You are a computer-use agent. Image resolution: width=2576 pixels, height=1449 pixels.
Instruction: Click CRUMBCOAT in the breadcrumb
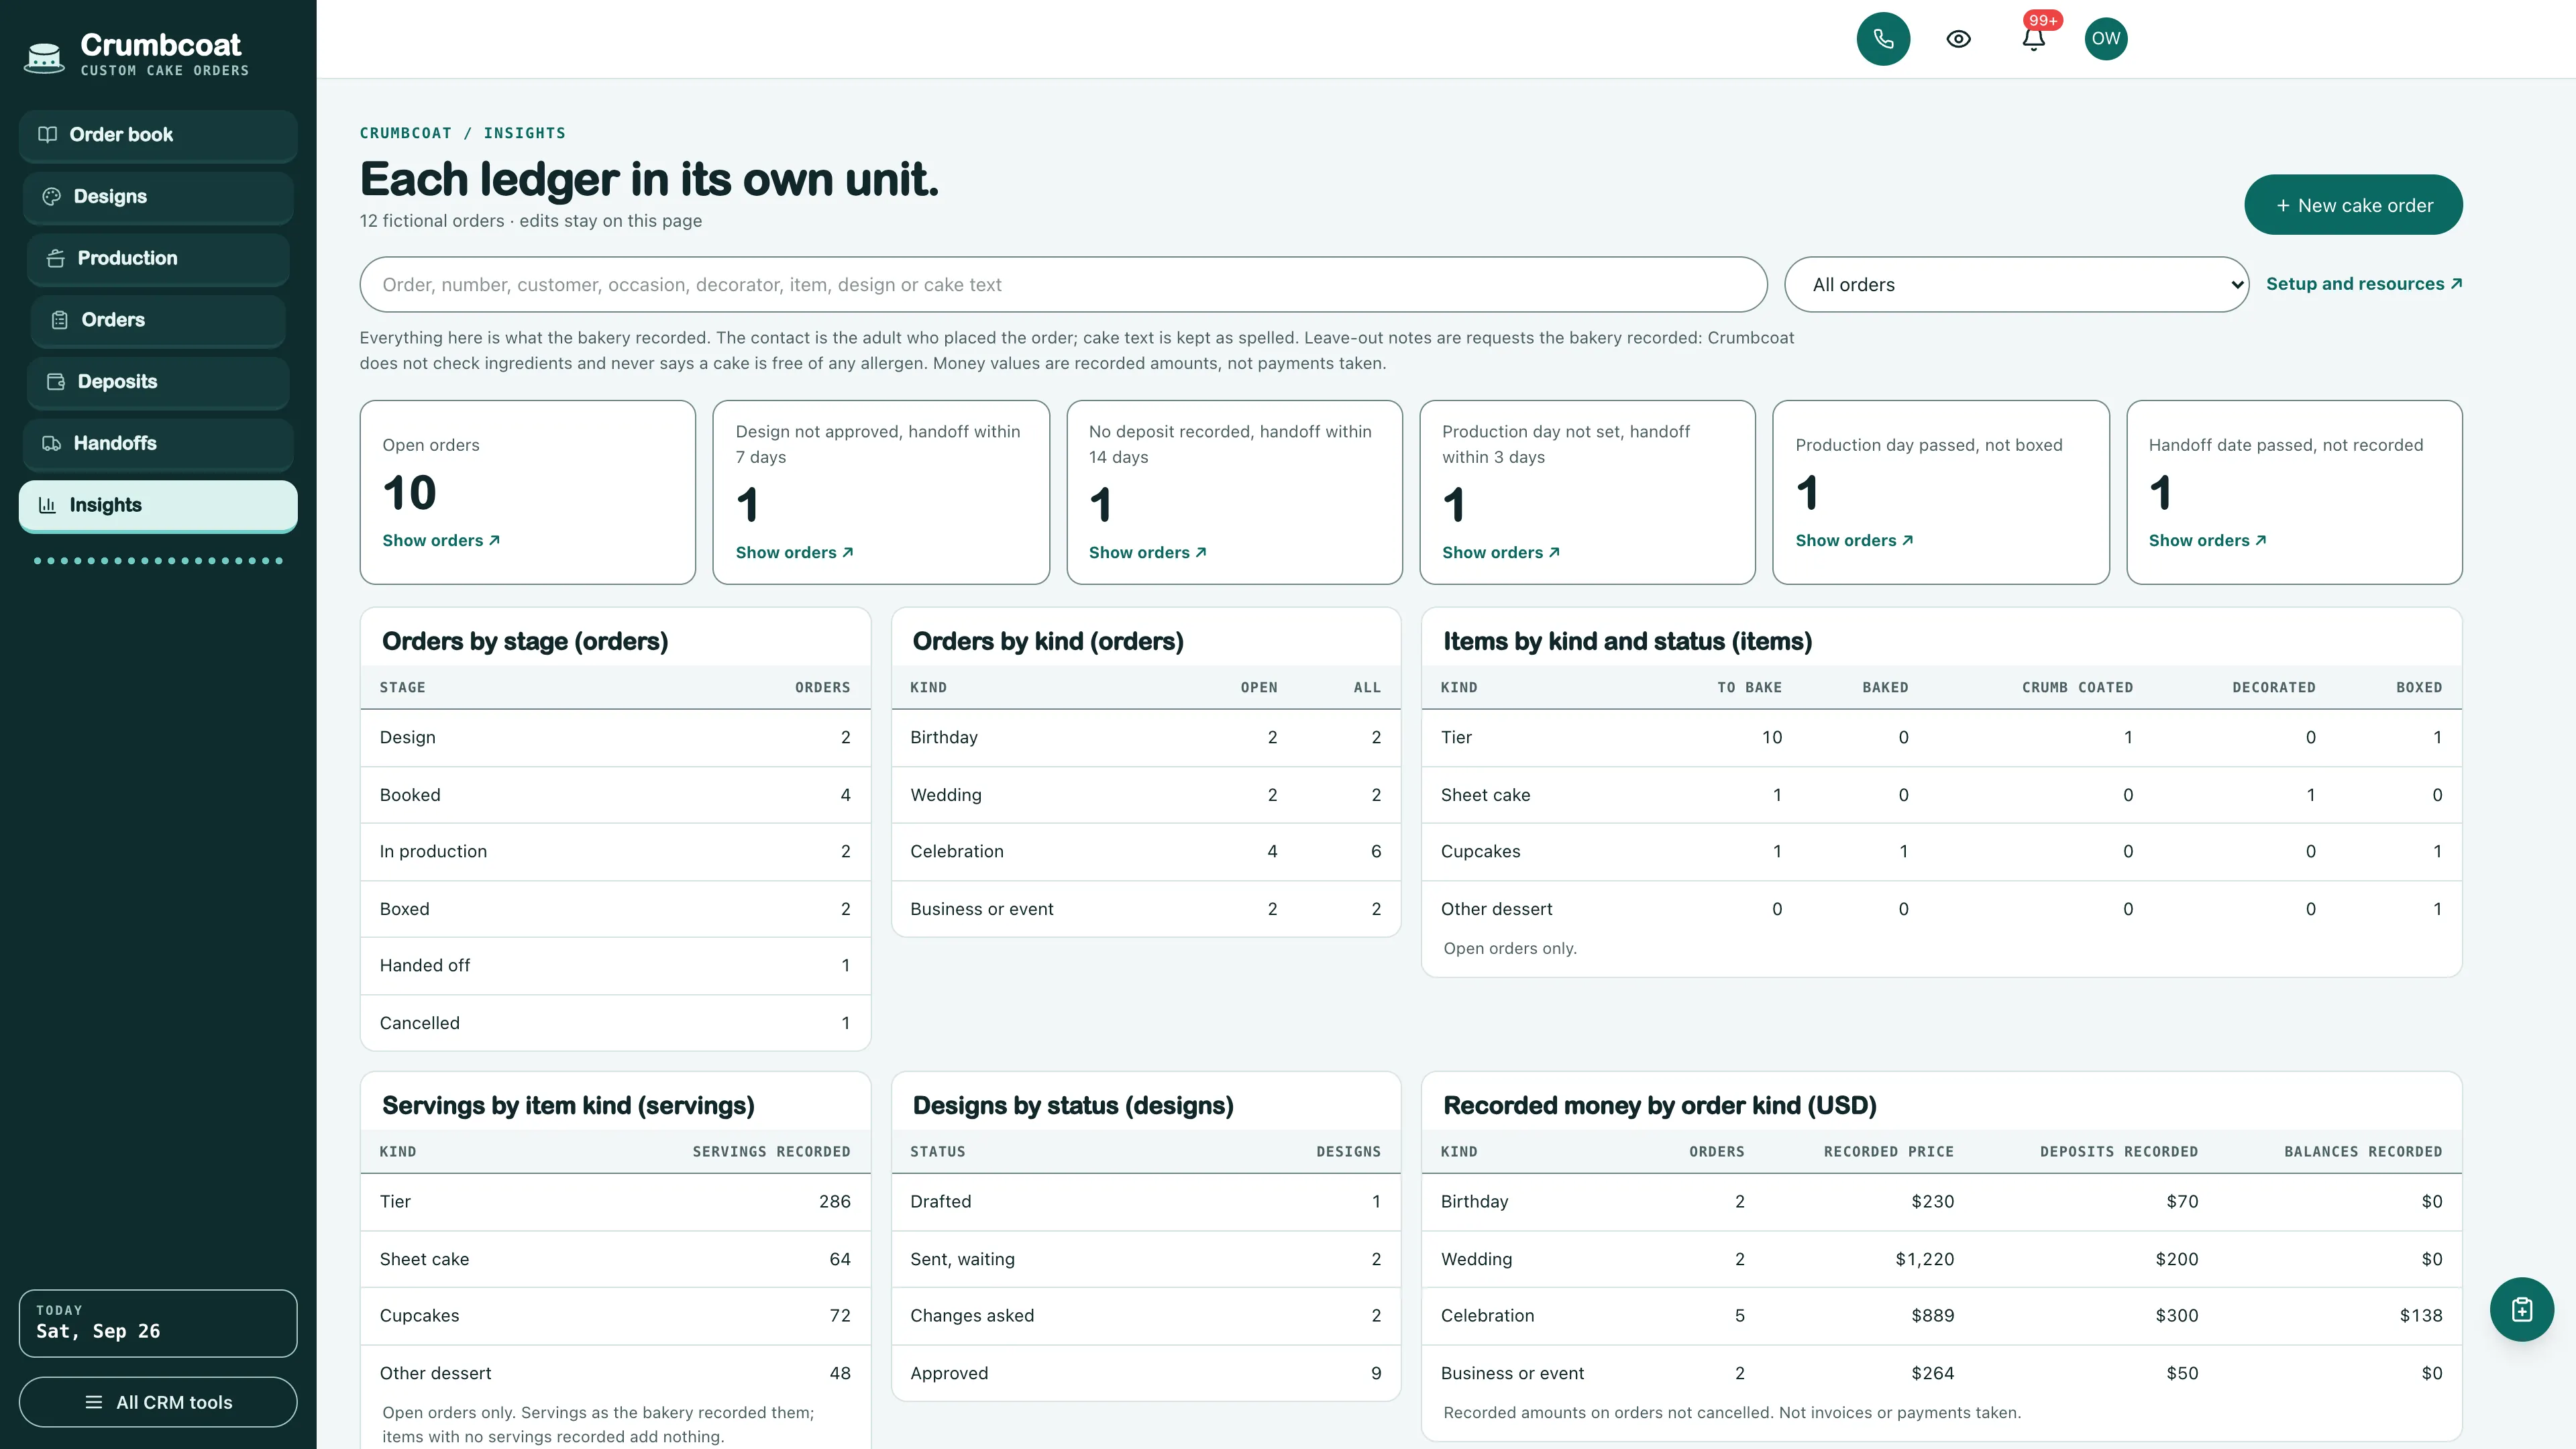[x=405, y=133]
